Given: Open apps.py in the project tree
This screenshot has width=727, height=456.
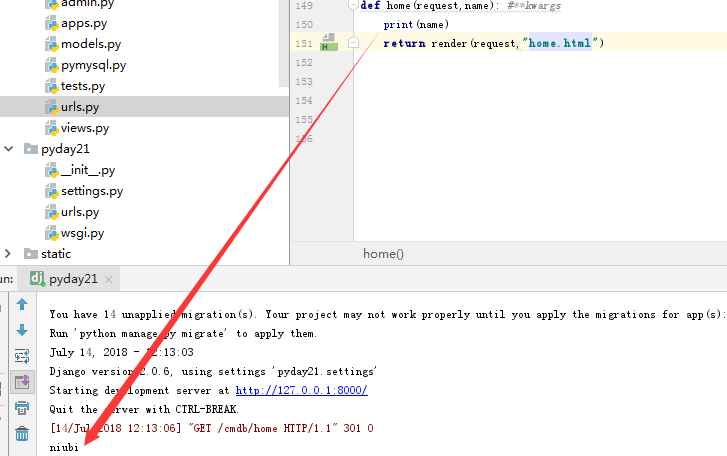Looking at the screenshot, I should point(84,23).
